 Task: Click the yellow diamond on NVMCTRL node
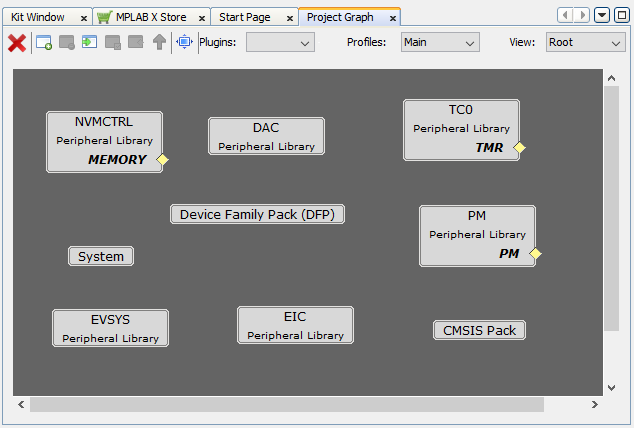[x=163, y=160]
